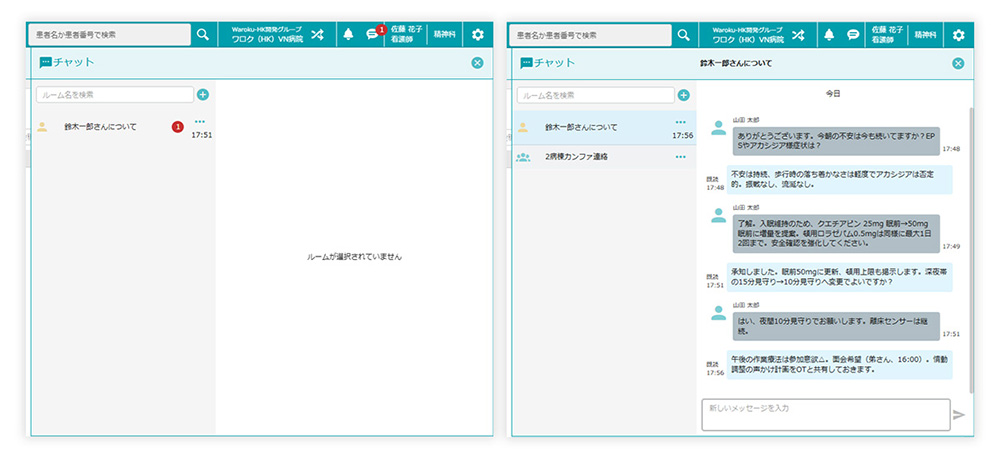
Task: Focus the new message input field
Action: [x=825, y=414]
